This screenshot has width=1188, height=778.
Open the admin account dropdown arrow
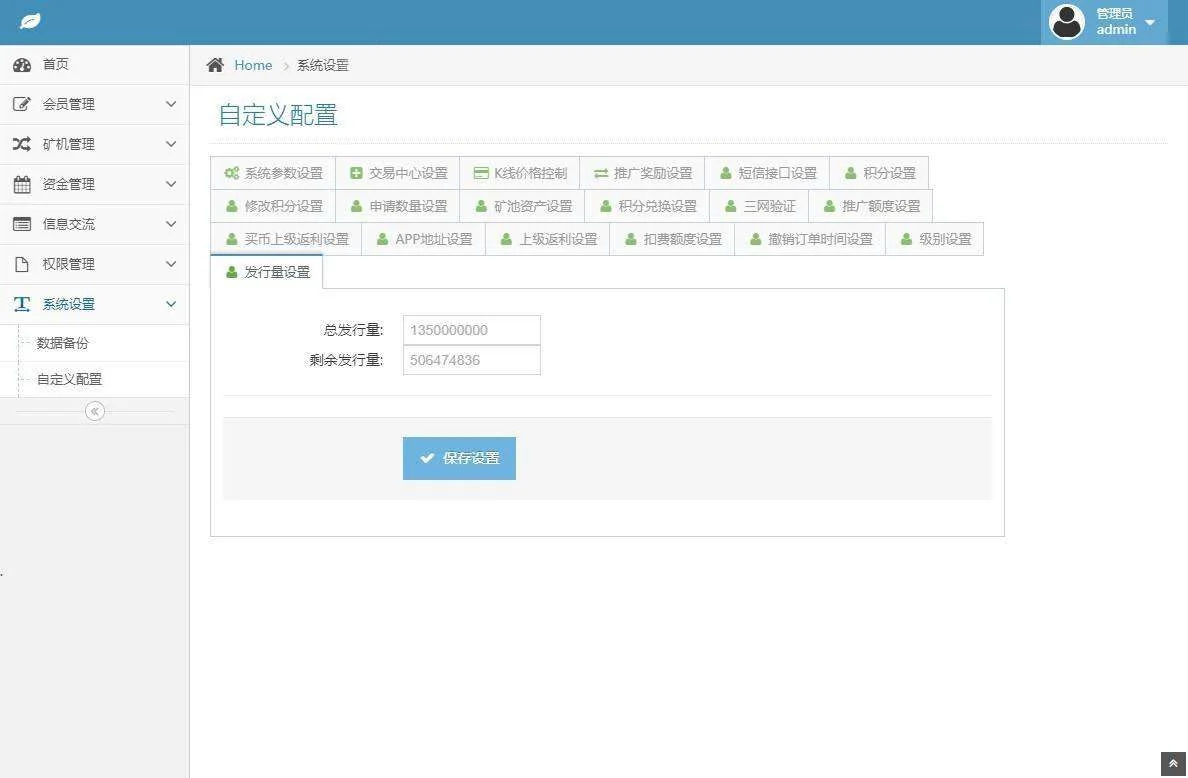[1150, 22]
